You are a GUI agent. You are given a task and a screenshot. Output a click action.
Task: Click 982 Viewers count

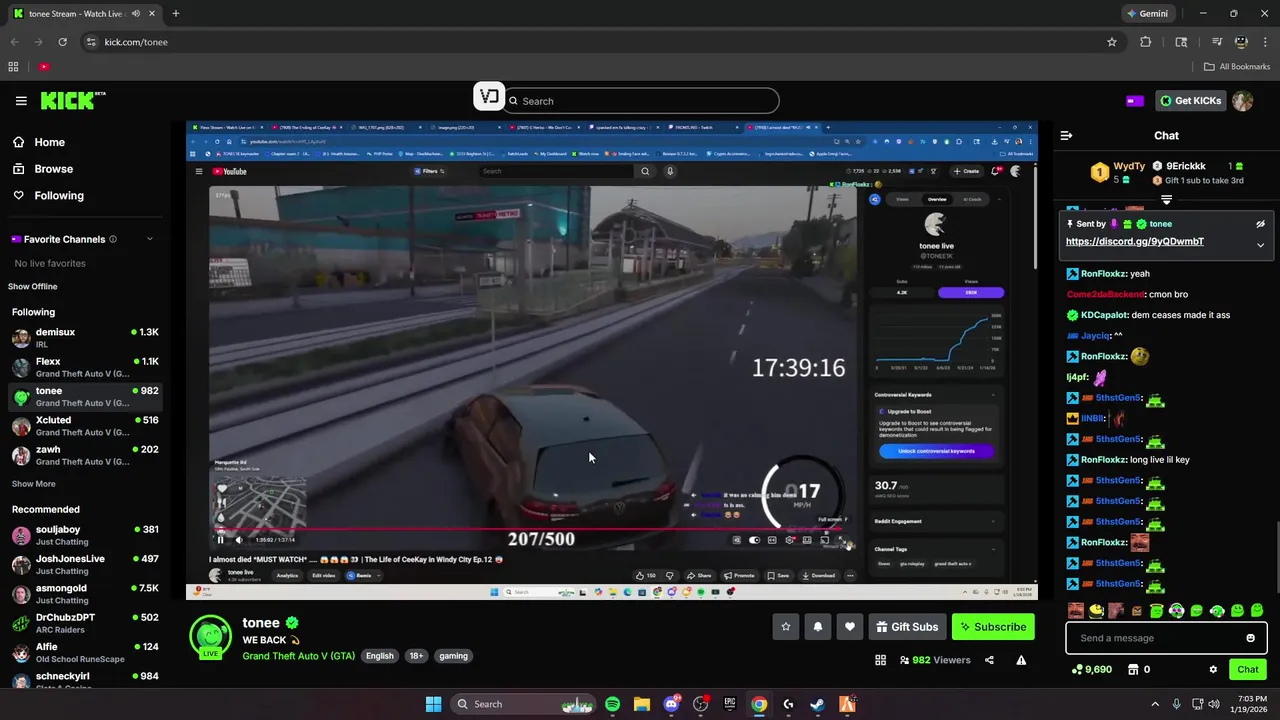(x=935, y=660)
